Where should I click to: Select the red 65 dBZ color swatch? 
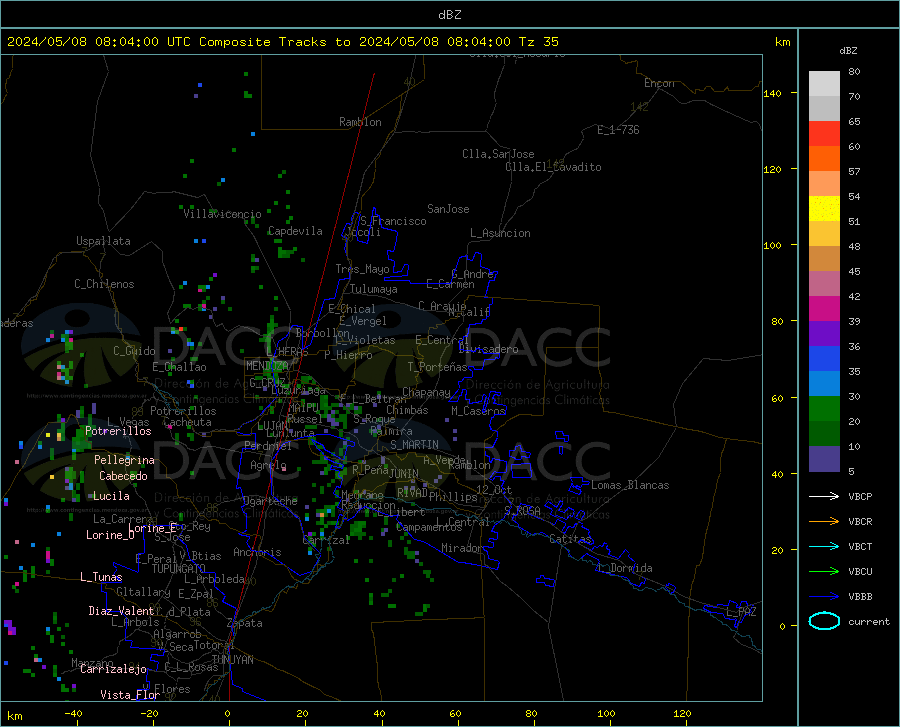pyautogui.click(x=824, y=134)
